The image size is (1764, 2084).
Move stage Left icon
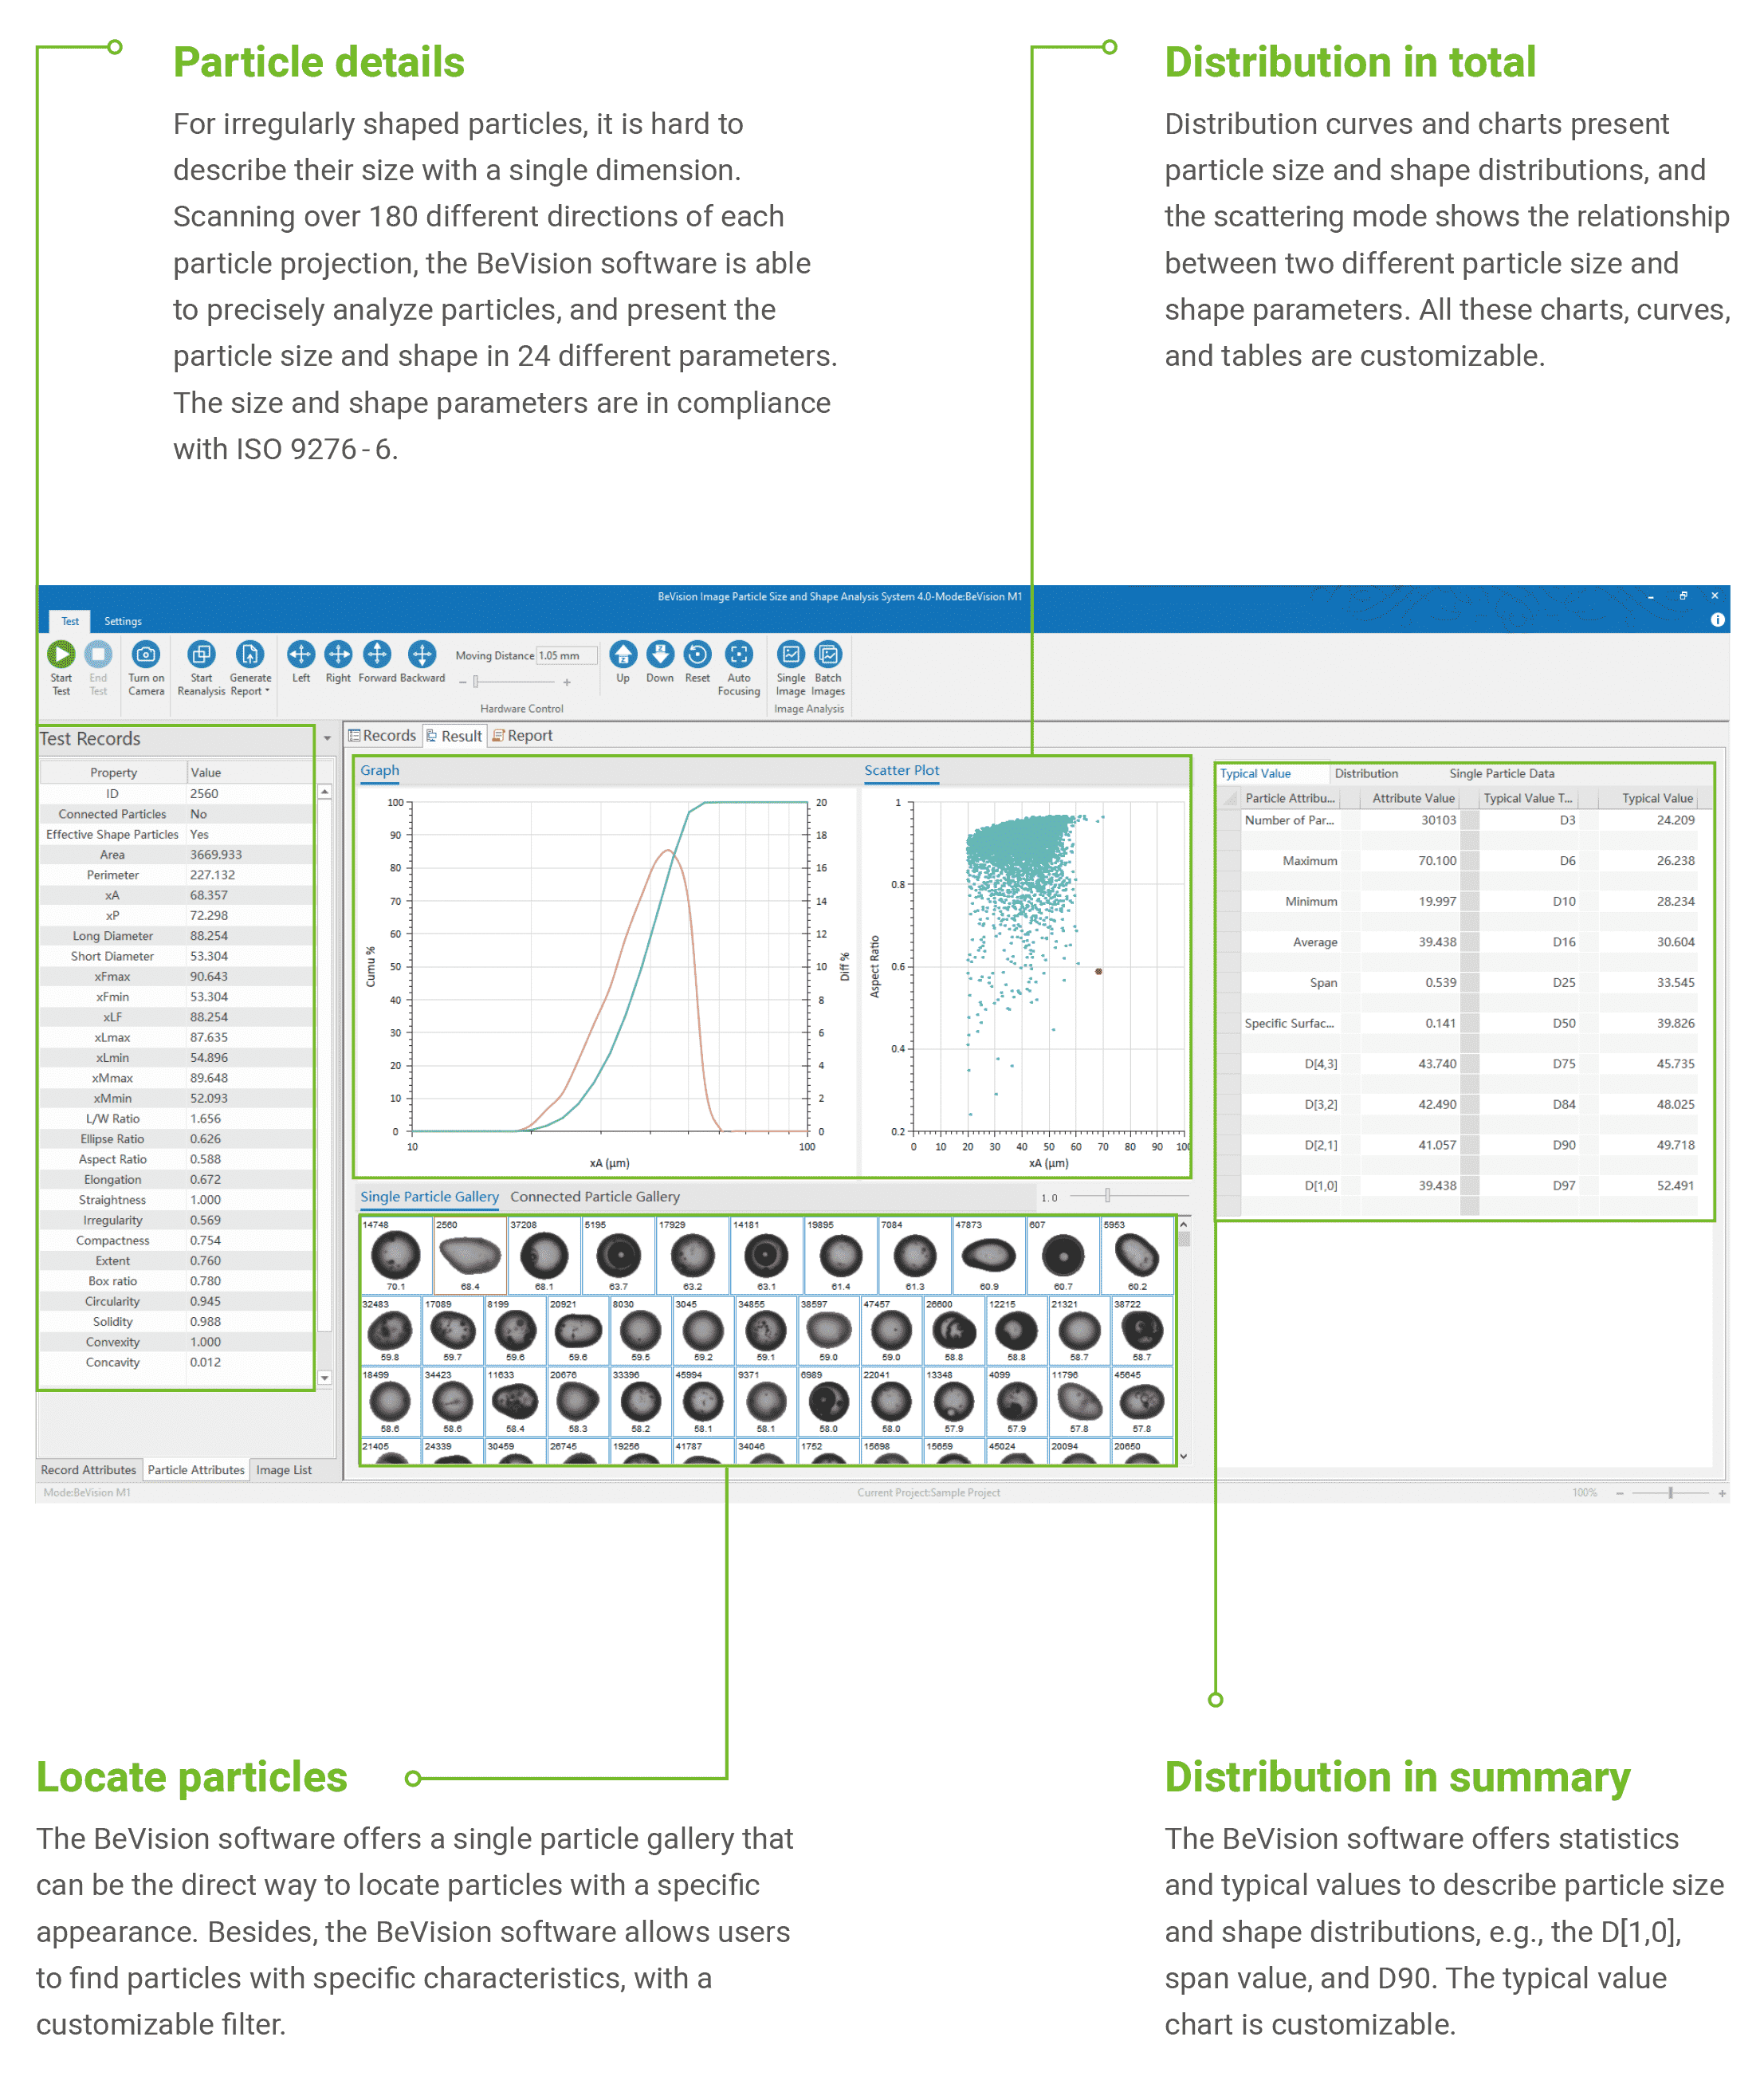(301, 655)
